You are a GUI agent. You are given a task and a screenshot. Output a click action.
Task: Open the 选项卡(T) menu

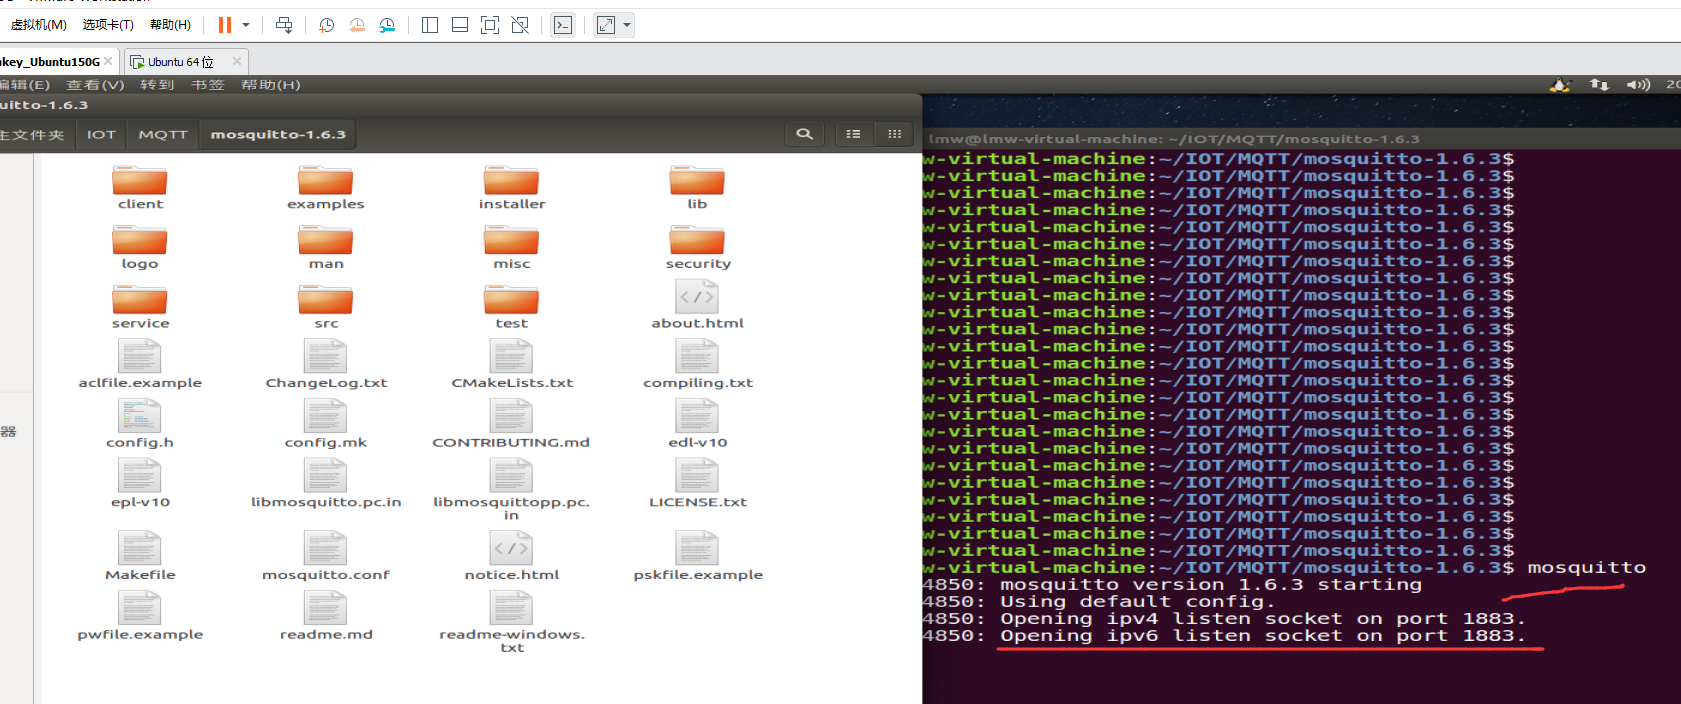[x=108, y=25]
